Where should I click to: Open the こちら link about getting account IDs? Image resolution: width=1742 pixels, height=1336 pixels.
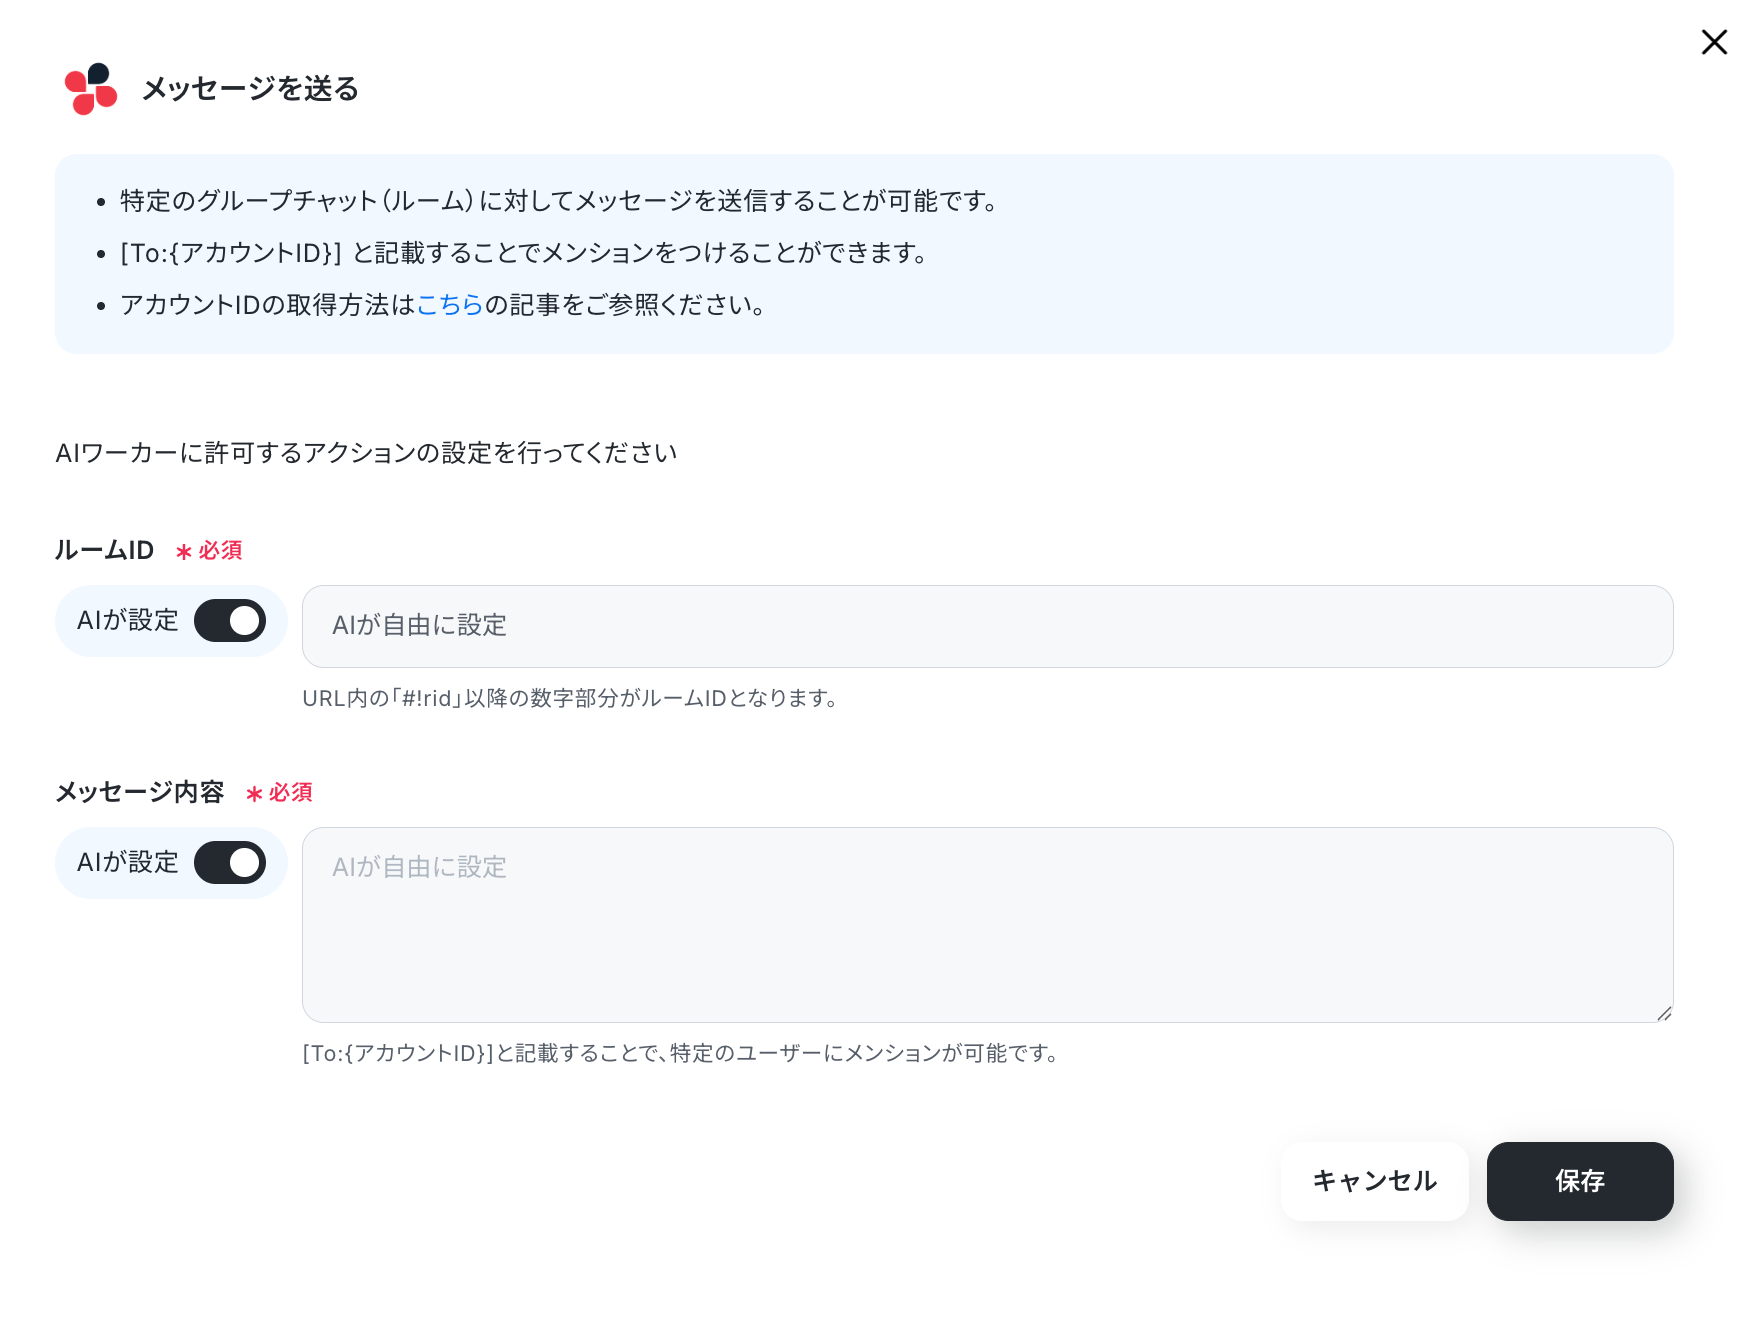point(450,304)
